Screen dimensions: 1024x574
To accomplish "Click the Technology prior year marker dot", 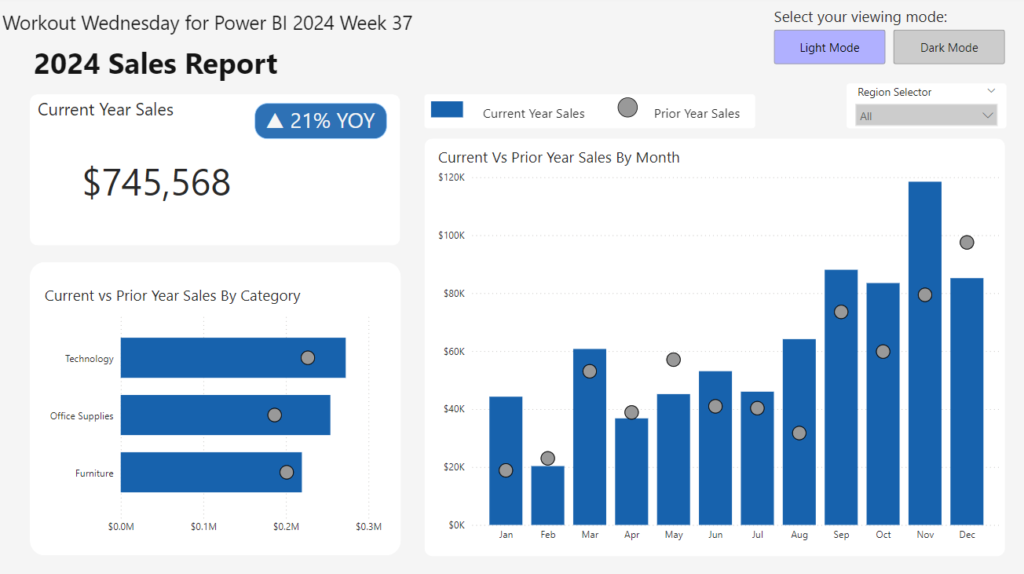I will click(x=308, y=358).
